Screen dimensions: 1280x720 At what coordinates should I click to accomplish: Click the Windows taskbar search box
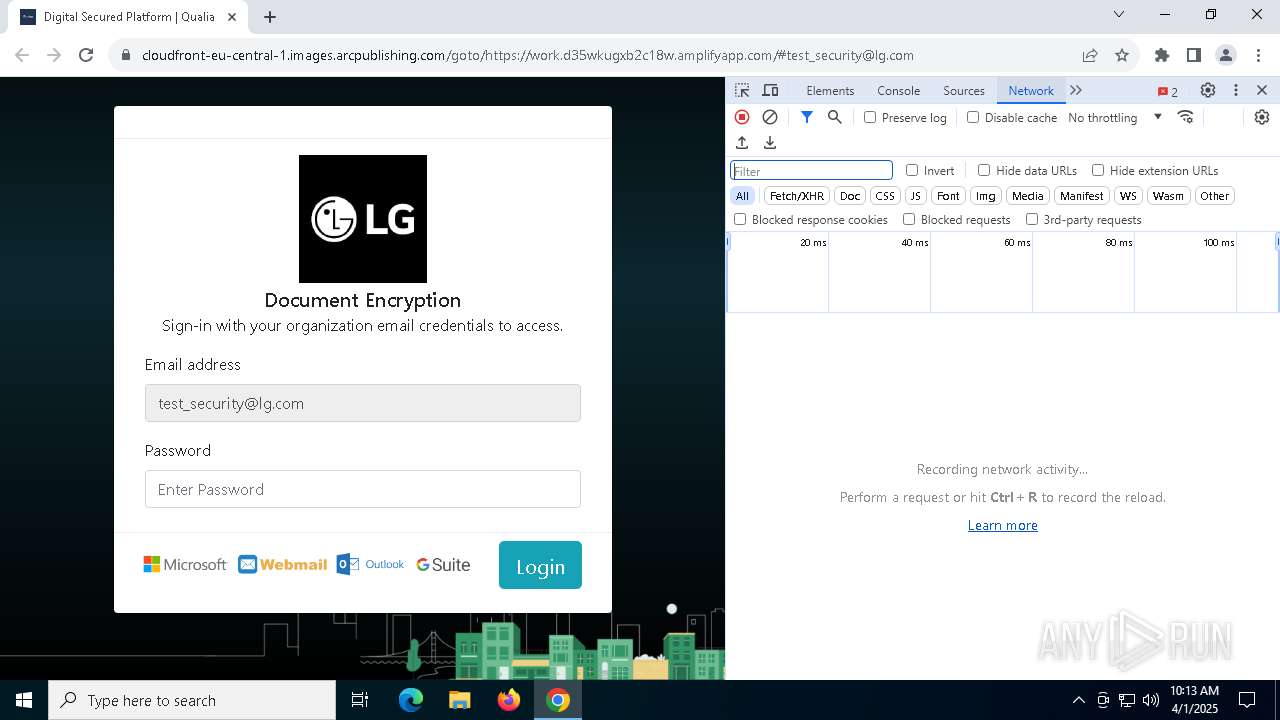click(x=192, y=700)
